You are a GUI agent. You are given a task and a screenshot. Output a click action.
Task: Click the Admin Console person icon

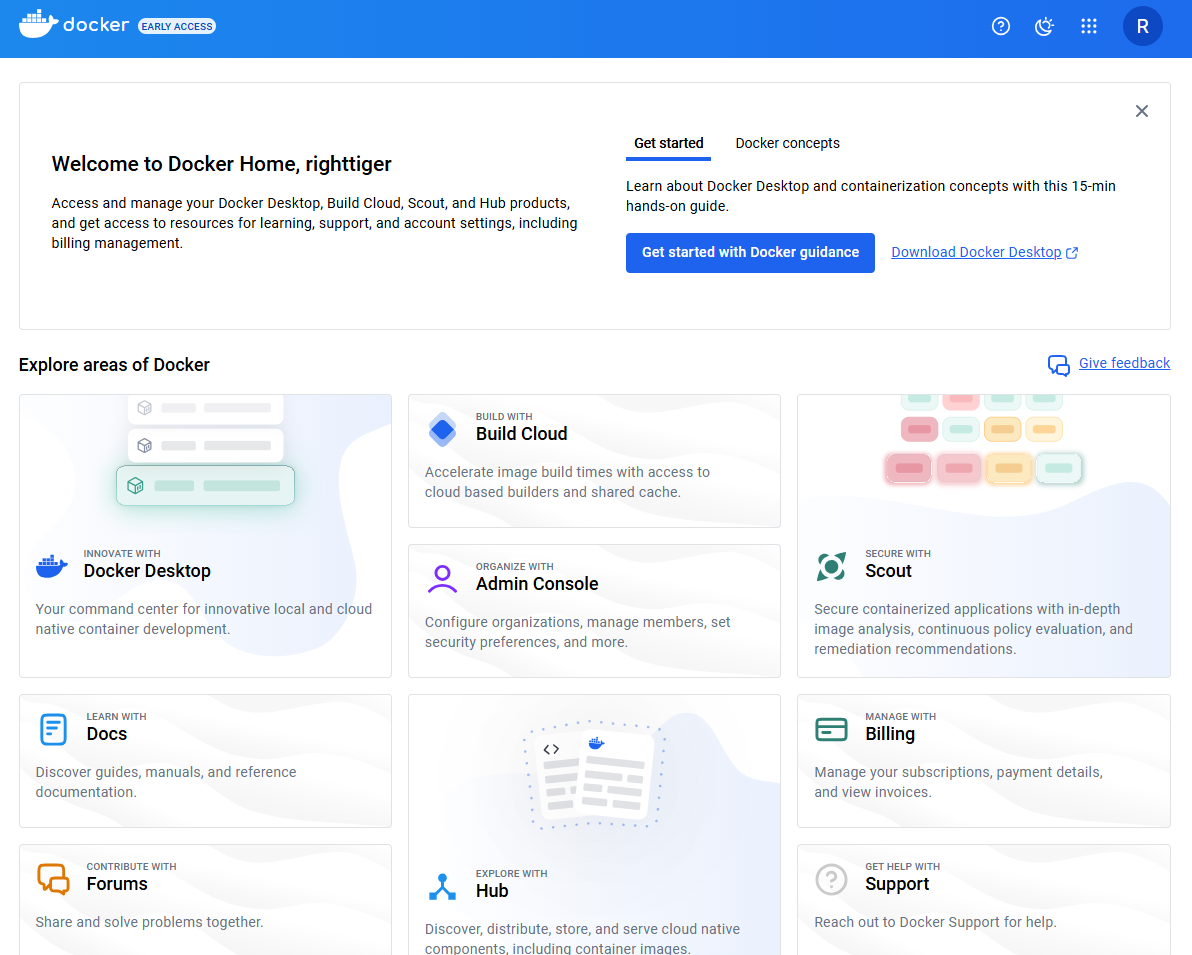[442, 579]
